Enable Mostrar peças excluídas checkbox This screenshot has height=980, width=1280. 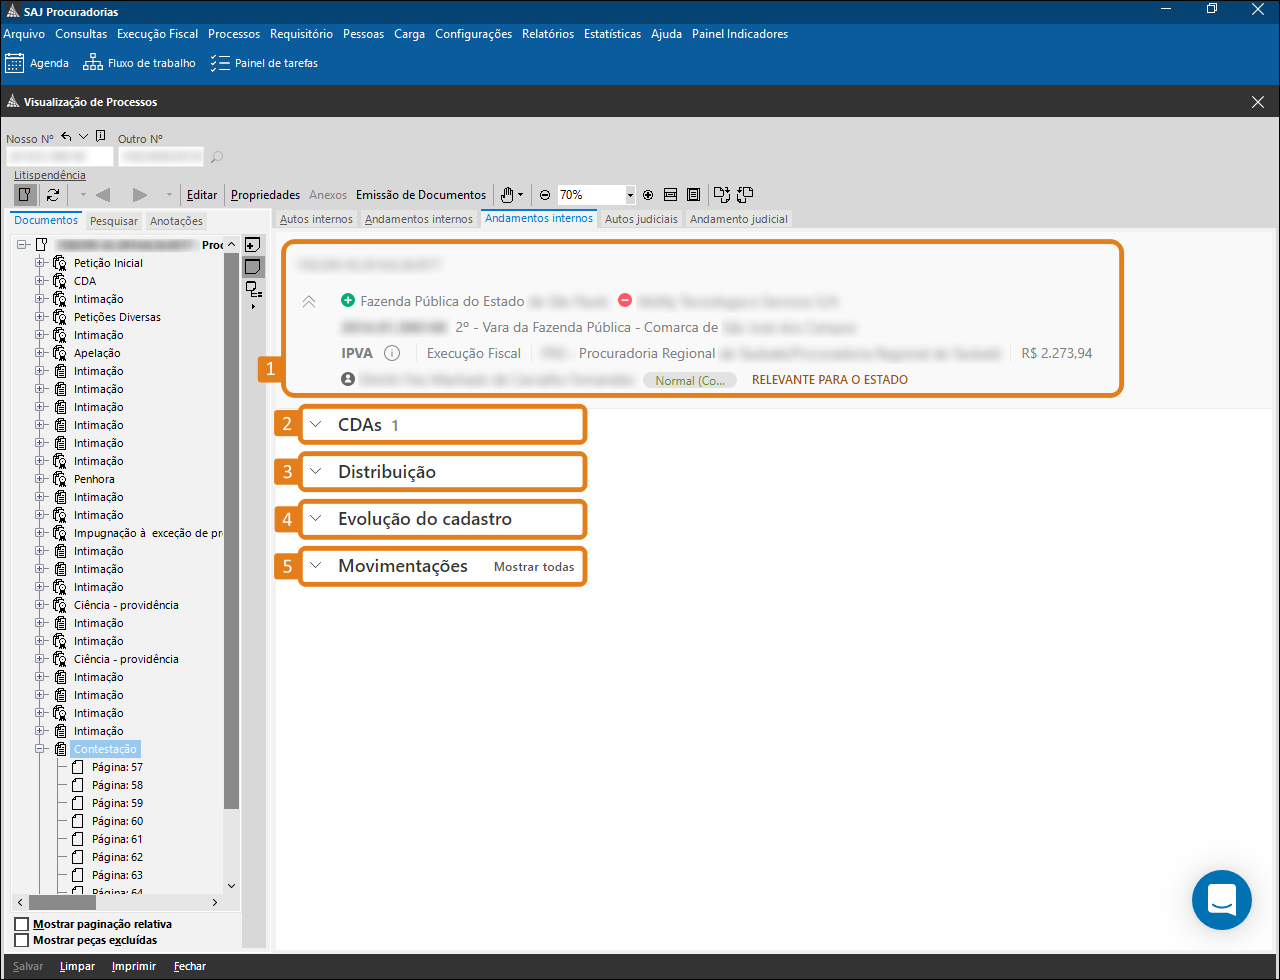click(22, 940)
